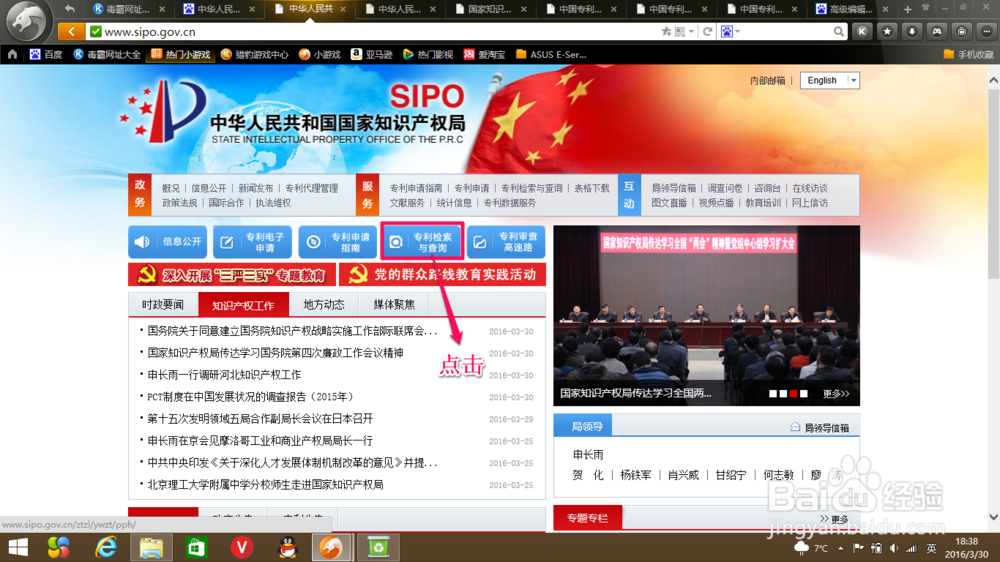Open 专利检索与查询 quick button
Screen dimensions: 1000x562
(x=422, y=242)
